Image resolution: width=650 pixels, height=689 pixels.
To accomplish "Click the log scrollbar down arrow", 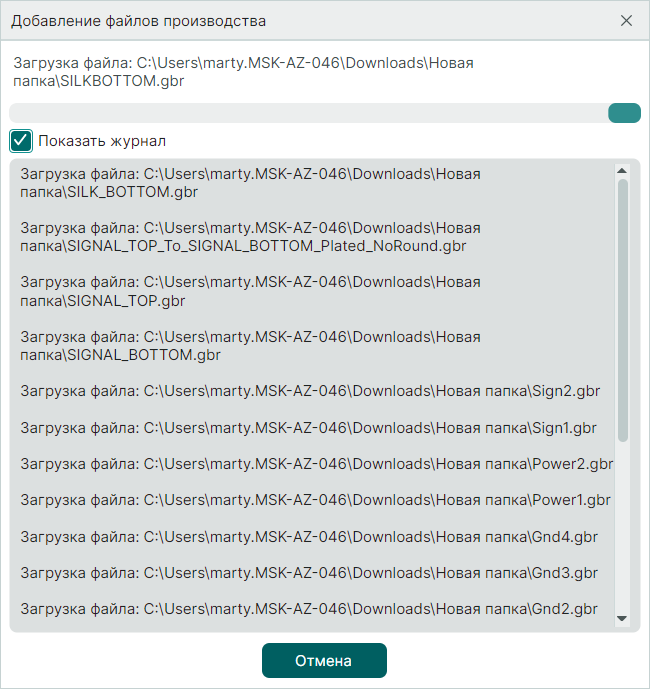I will [x=622, y=619].
